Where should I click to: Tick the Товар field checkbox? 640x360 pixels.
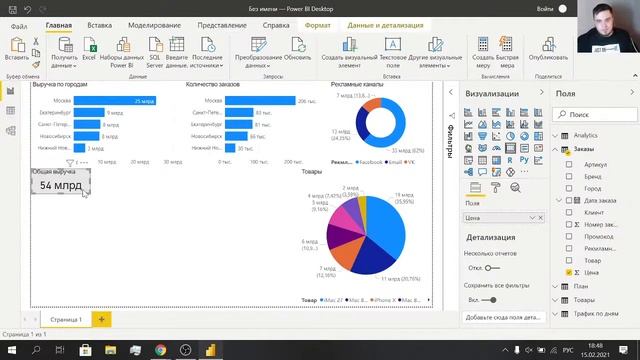coord(569,260)
